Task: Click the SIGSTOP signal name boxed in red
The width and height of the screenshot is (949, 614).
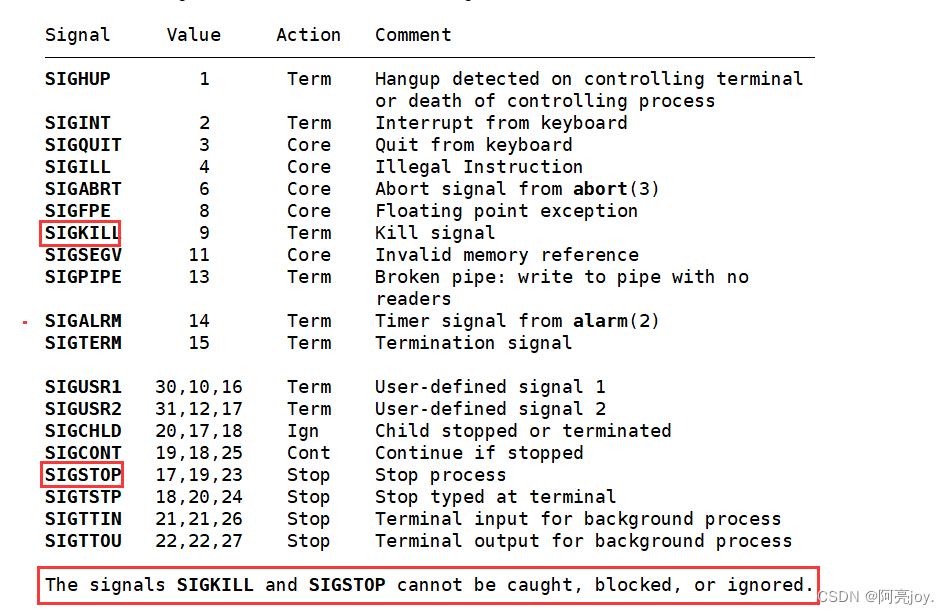Action: coord(82,475)
